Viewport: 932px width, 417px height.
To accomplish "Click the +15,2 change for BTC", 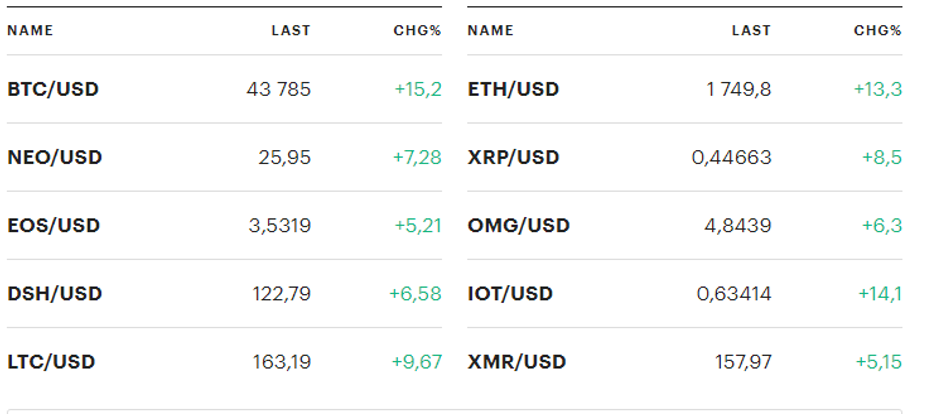I will point(418,89).
